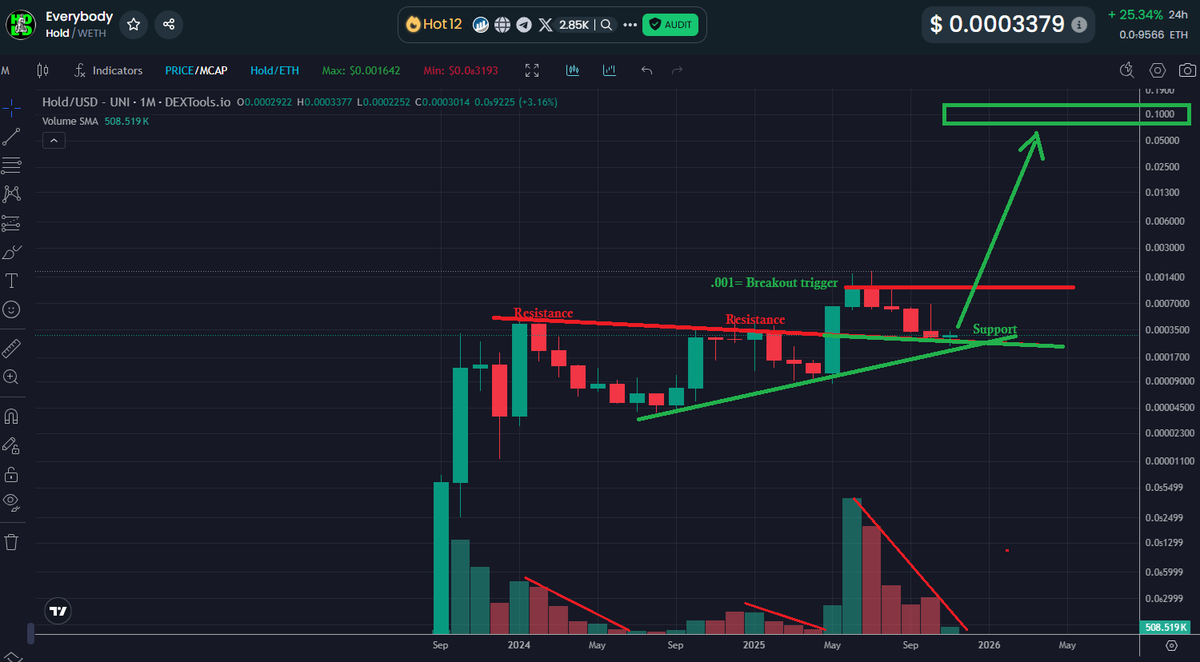1200x662 pixels.
Task: Open chart settings gear
Action: (x=1157, y=70)
